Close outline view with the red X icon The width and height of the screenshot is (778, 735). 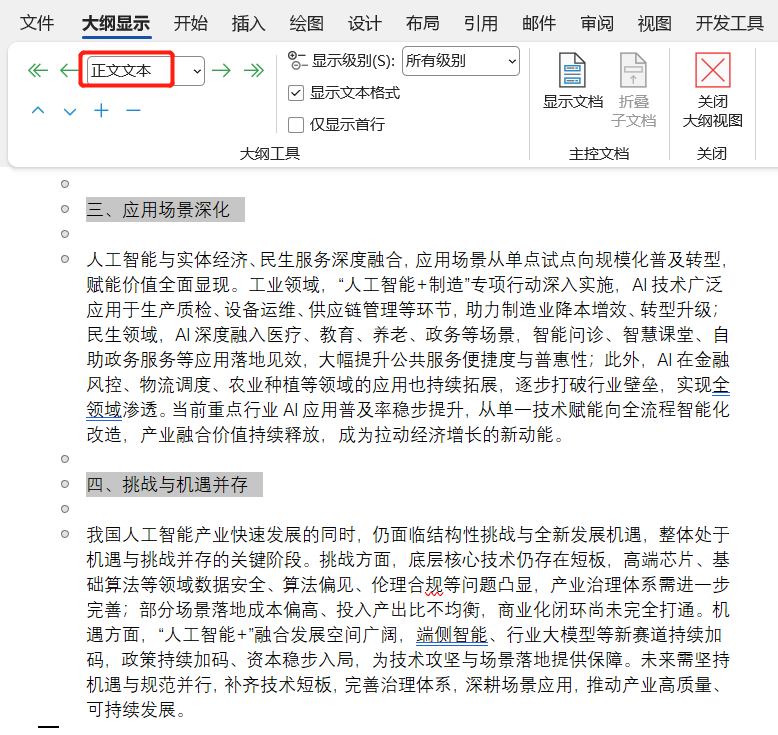tap(713, 70)
